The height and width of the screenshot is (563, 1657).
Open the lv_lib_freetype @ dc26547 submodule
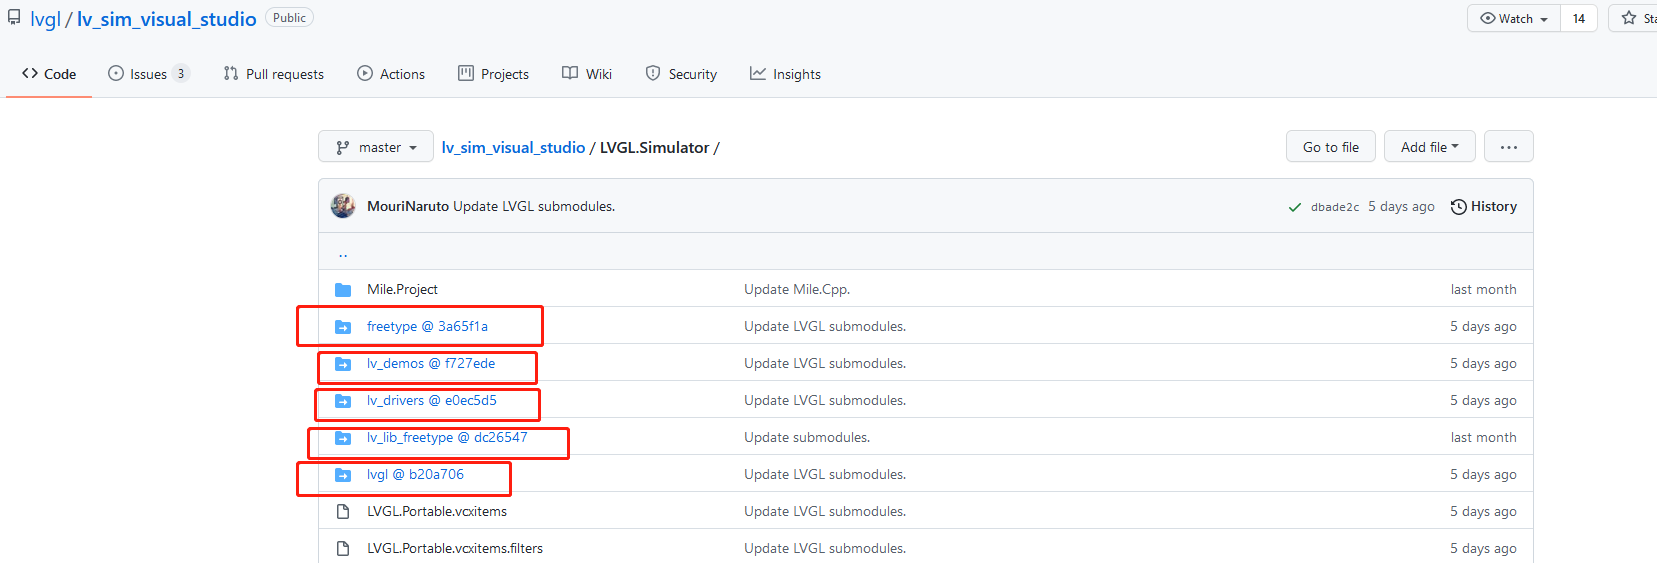click(447, 437)
